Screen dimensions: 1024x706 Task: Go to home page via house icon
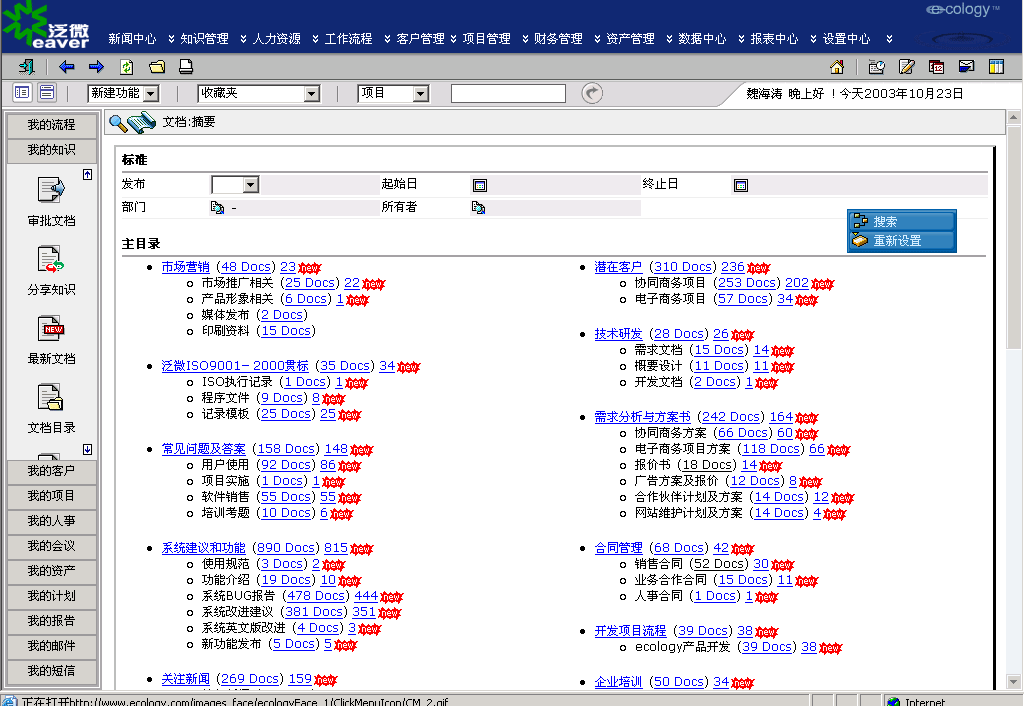(837, 67)
